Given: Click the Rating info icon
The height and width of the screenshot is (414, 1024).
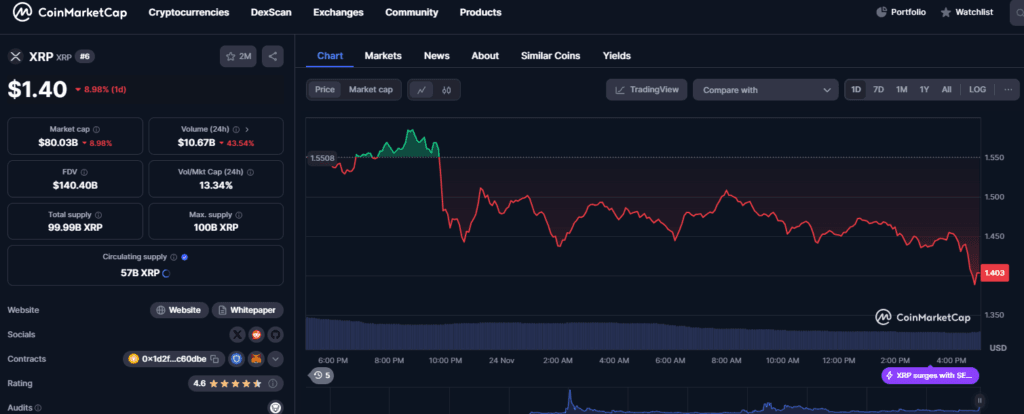Looking at the screenshot, I should point(273,383).
